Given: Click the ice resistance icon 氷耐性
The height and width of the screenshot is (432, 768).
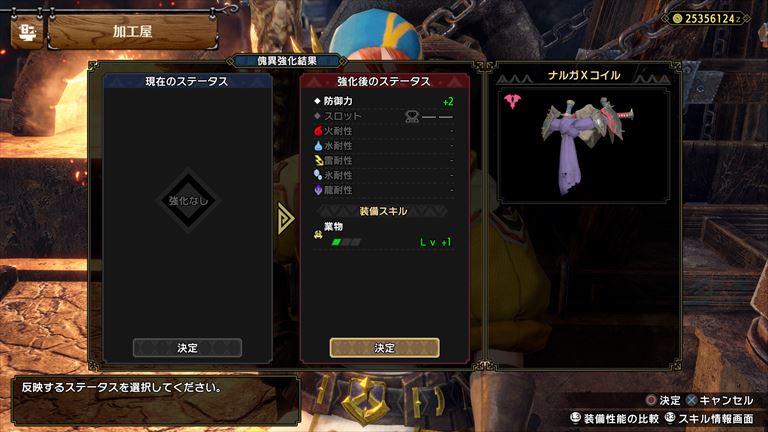Looking at the screenshot, I should click(318, 175).
